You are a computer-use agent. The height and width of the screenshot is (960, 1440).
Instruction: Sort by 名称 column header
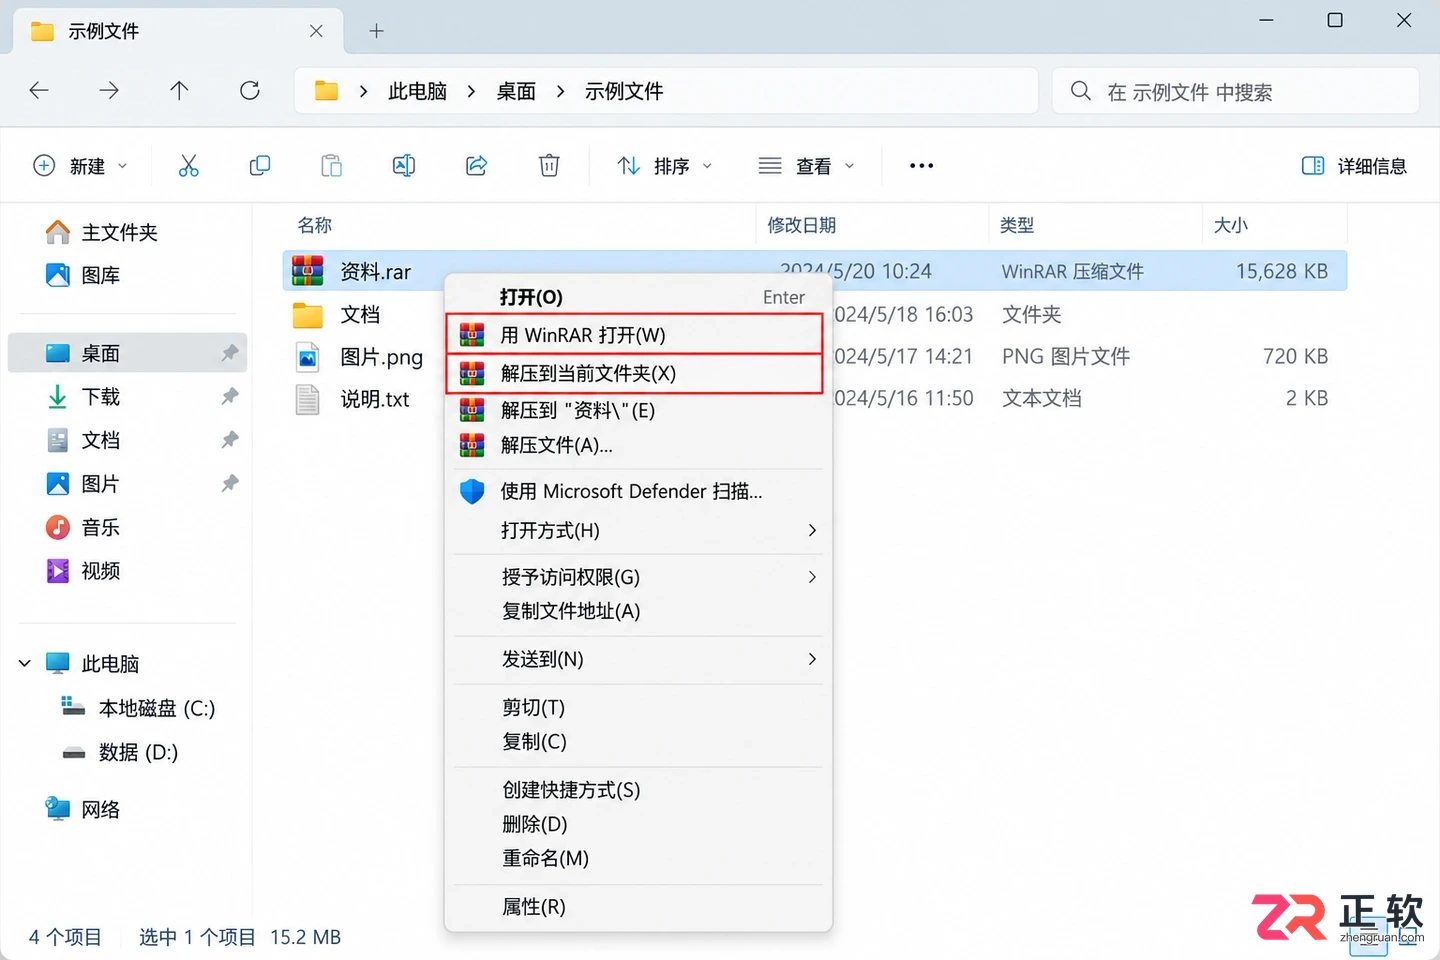coord(315,225)
